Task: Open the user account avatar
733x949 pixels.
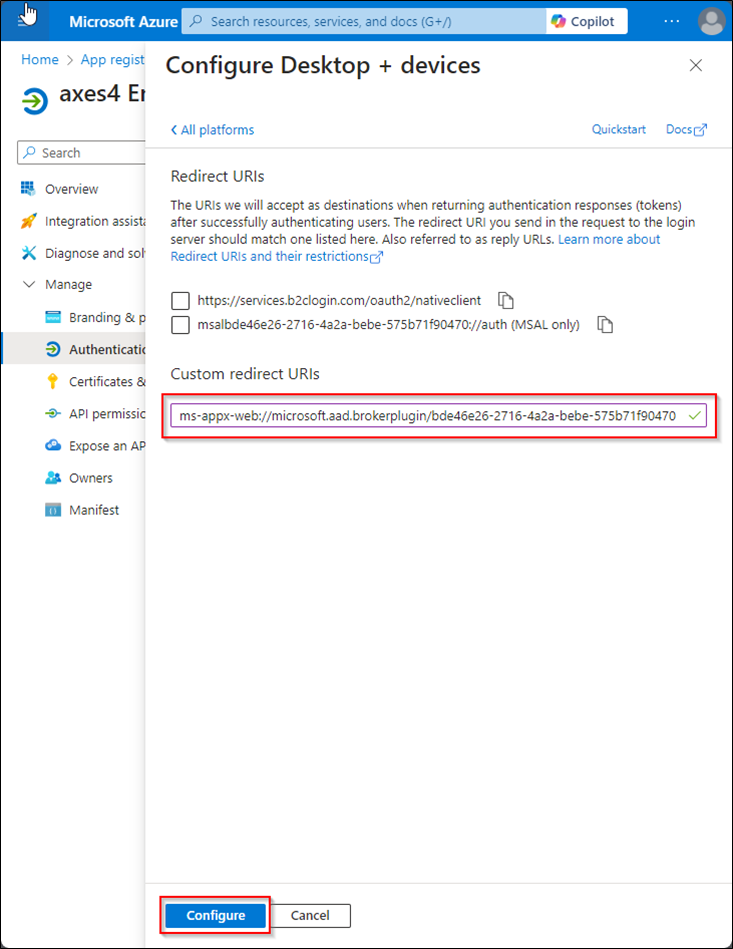Action: tap(711, 21)
